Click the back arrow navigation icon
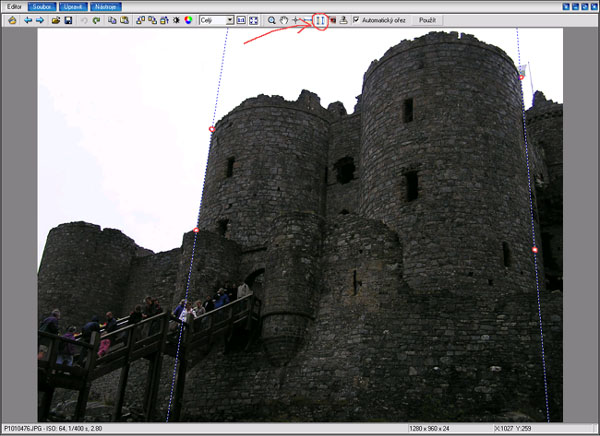Image resolution: width=600 pixels, height=436 pixels. tap(28, 20)
